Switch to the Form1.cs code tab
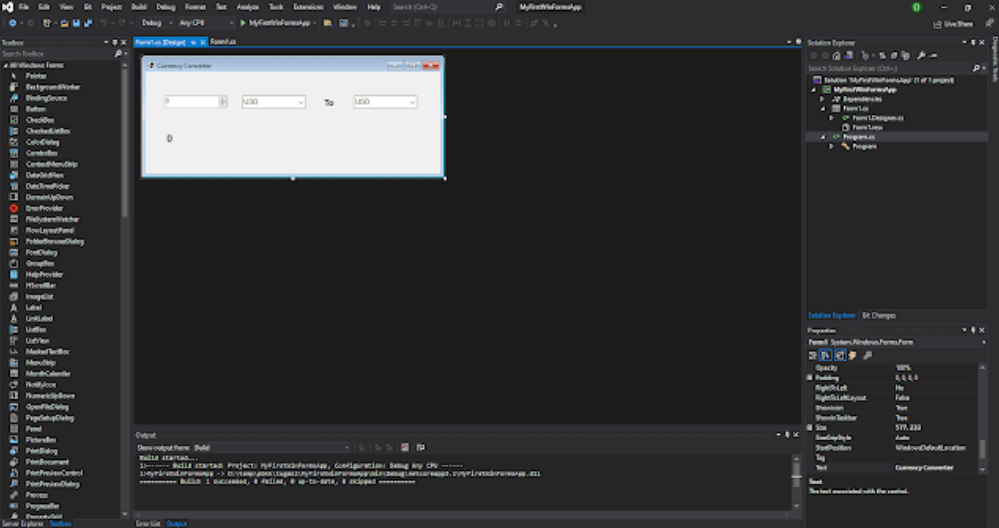The height and width of the screenshot is (528, 999). pyautogui.click(x=223, y=42)
